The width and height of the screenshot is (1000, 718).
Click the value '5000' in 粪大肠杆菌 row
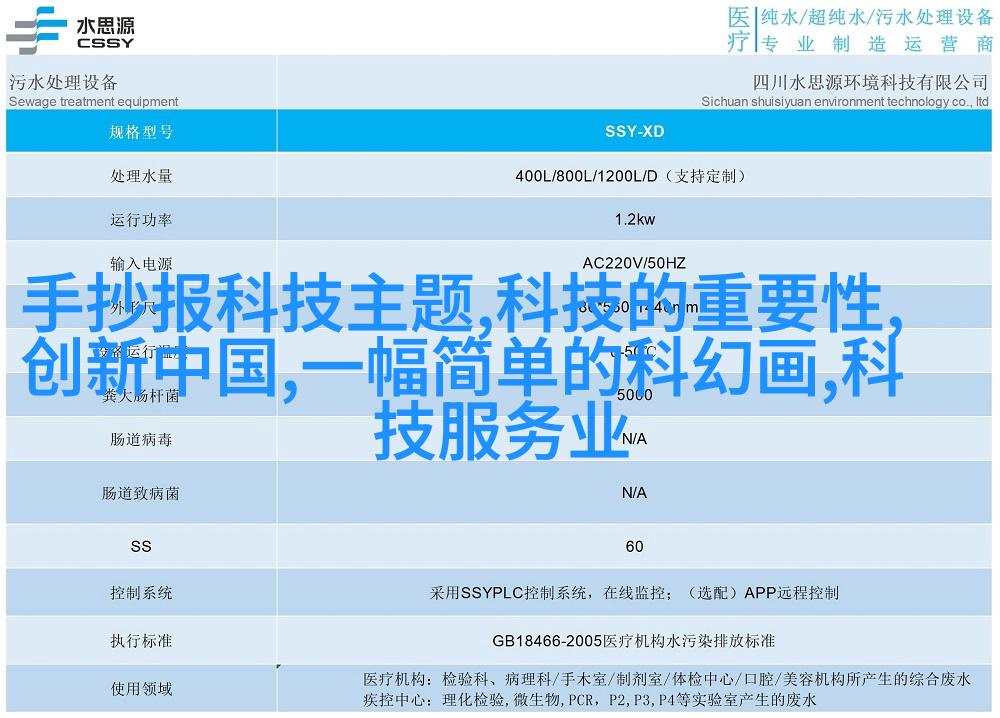click(635, 395)
